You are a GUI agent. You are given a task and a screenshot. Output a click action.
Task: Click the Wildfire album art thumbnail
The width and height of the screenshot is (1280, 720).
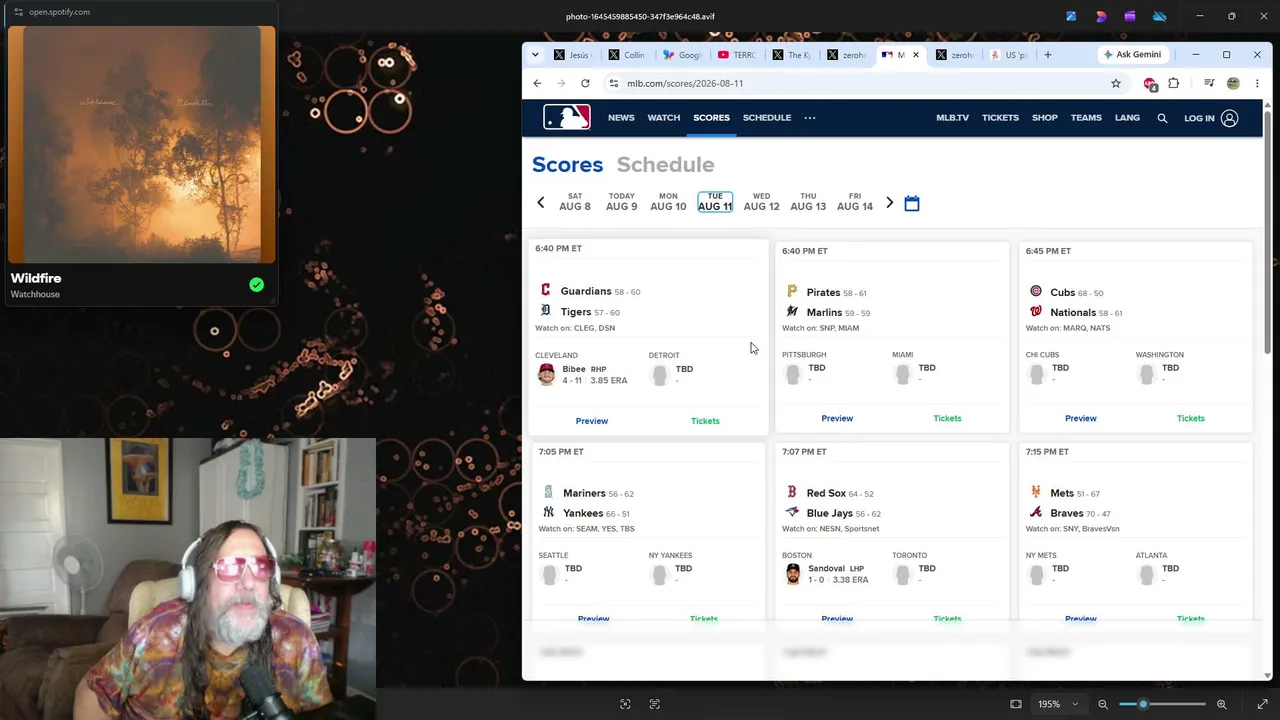[x=141, y=145]
